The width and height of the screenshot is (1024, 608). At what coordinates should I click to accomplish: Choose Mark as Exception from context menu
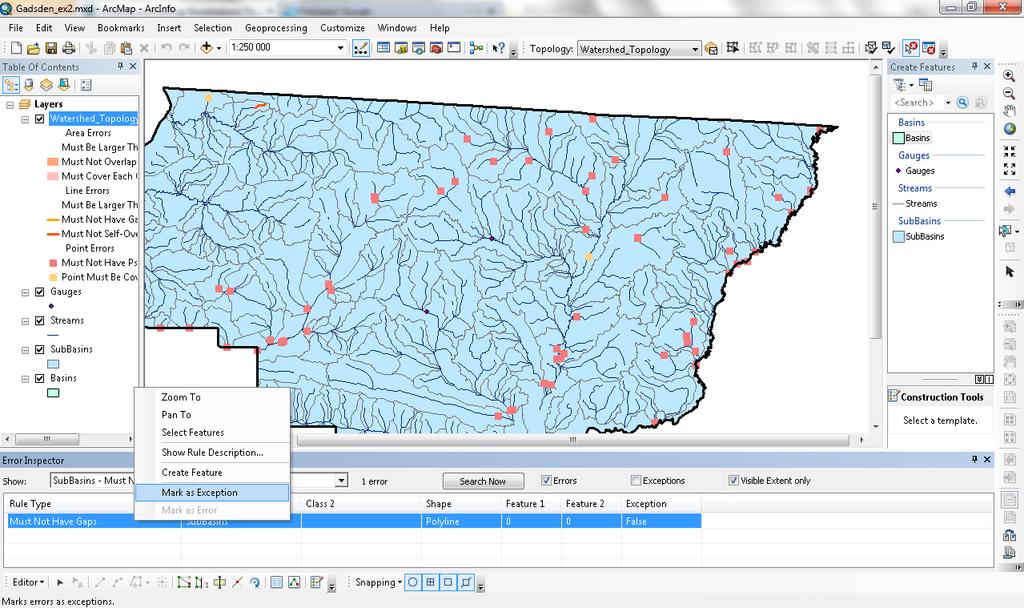point(212,492)
